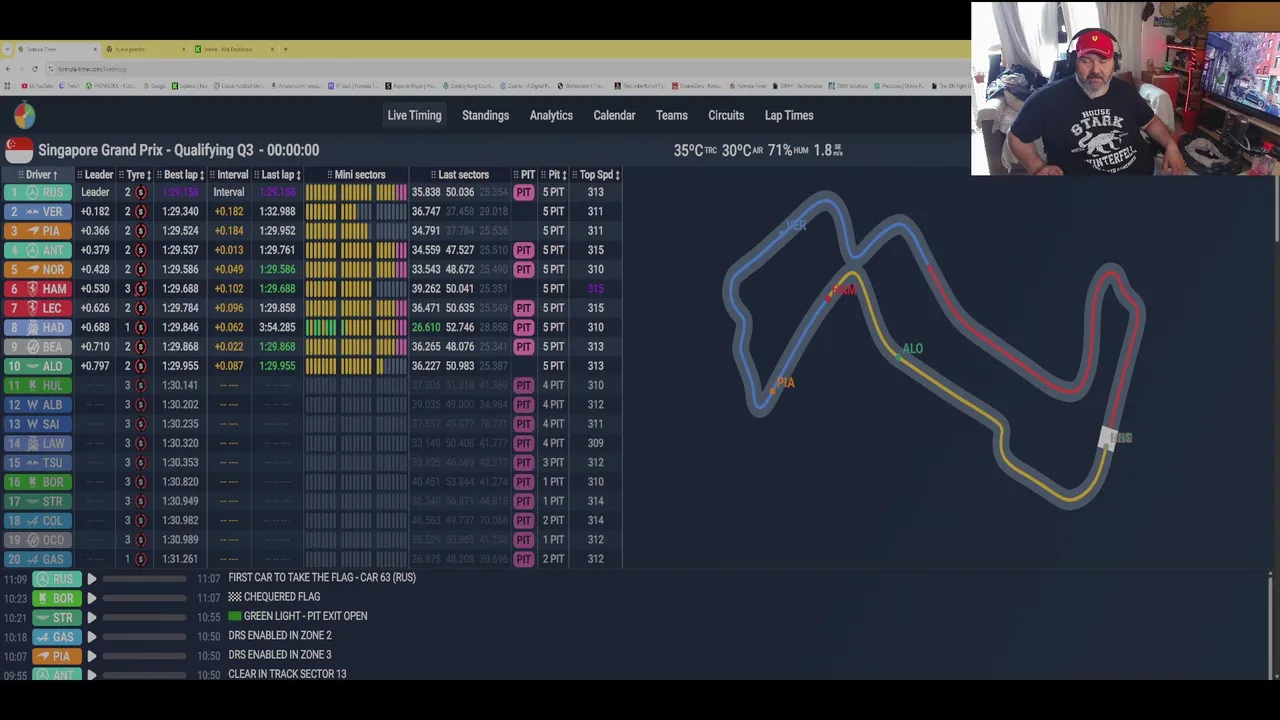
Task: Play the STR team radio clip
Action: [x=92, y=618]
